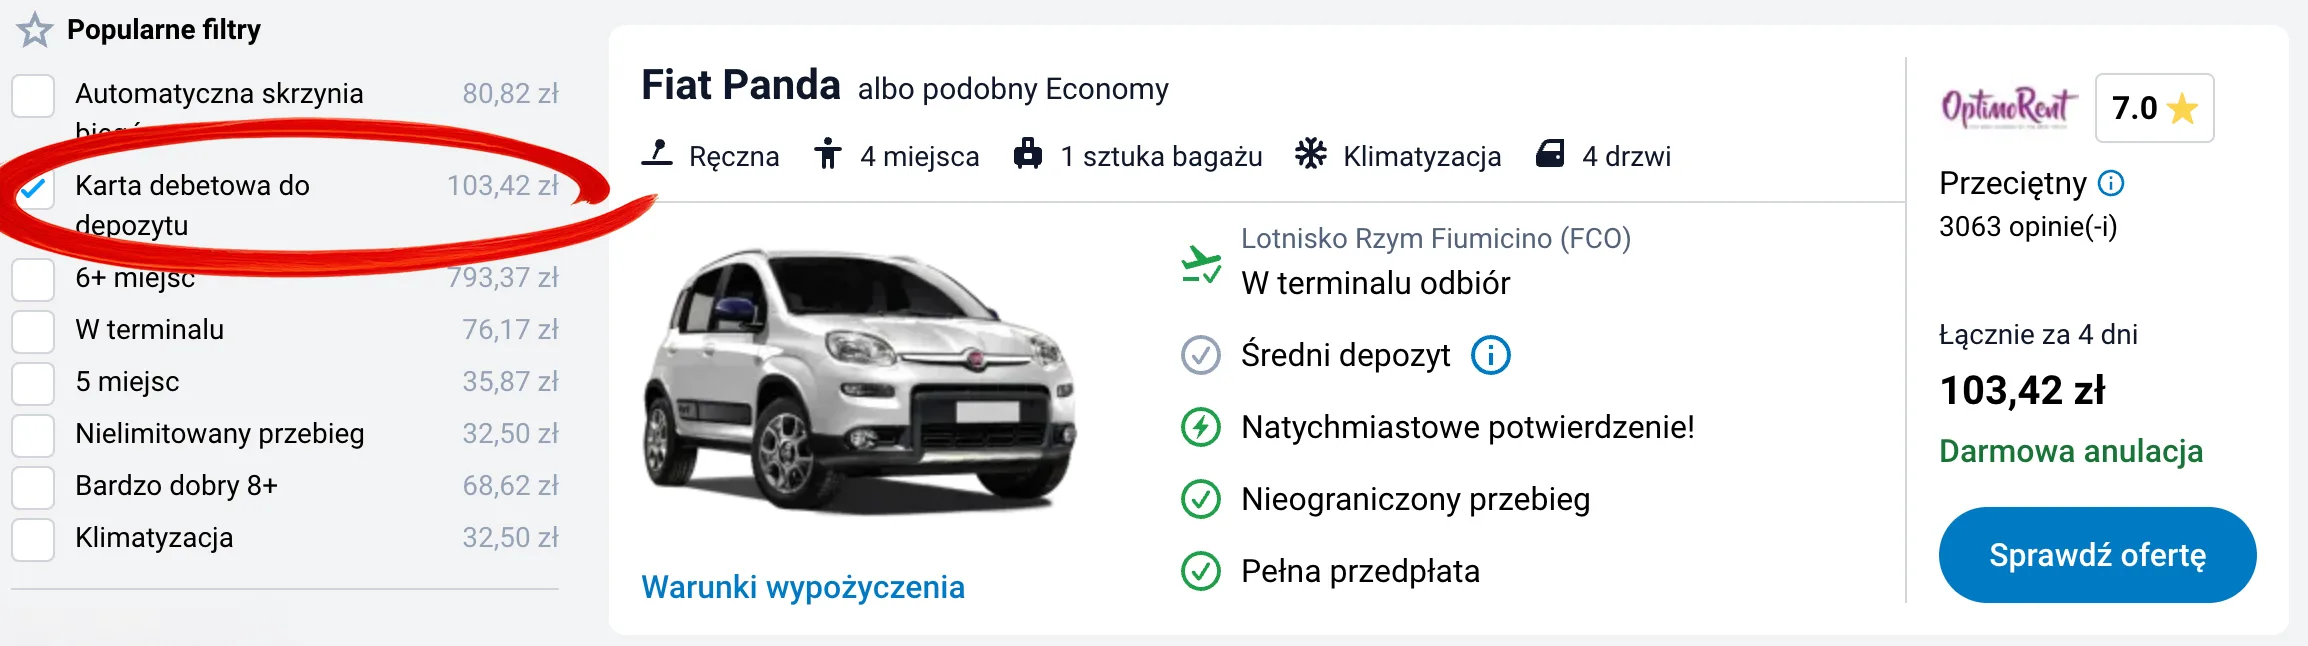
Task: Select the Bardzo dobry 8+ filter
Action: click(33, 487)
